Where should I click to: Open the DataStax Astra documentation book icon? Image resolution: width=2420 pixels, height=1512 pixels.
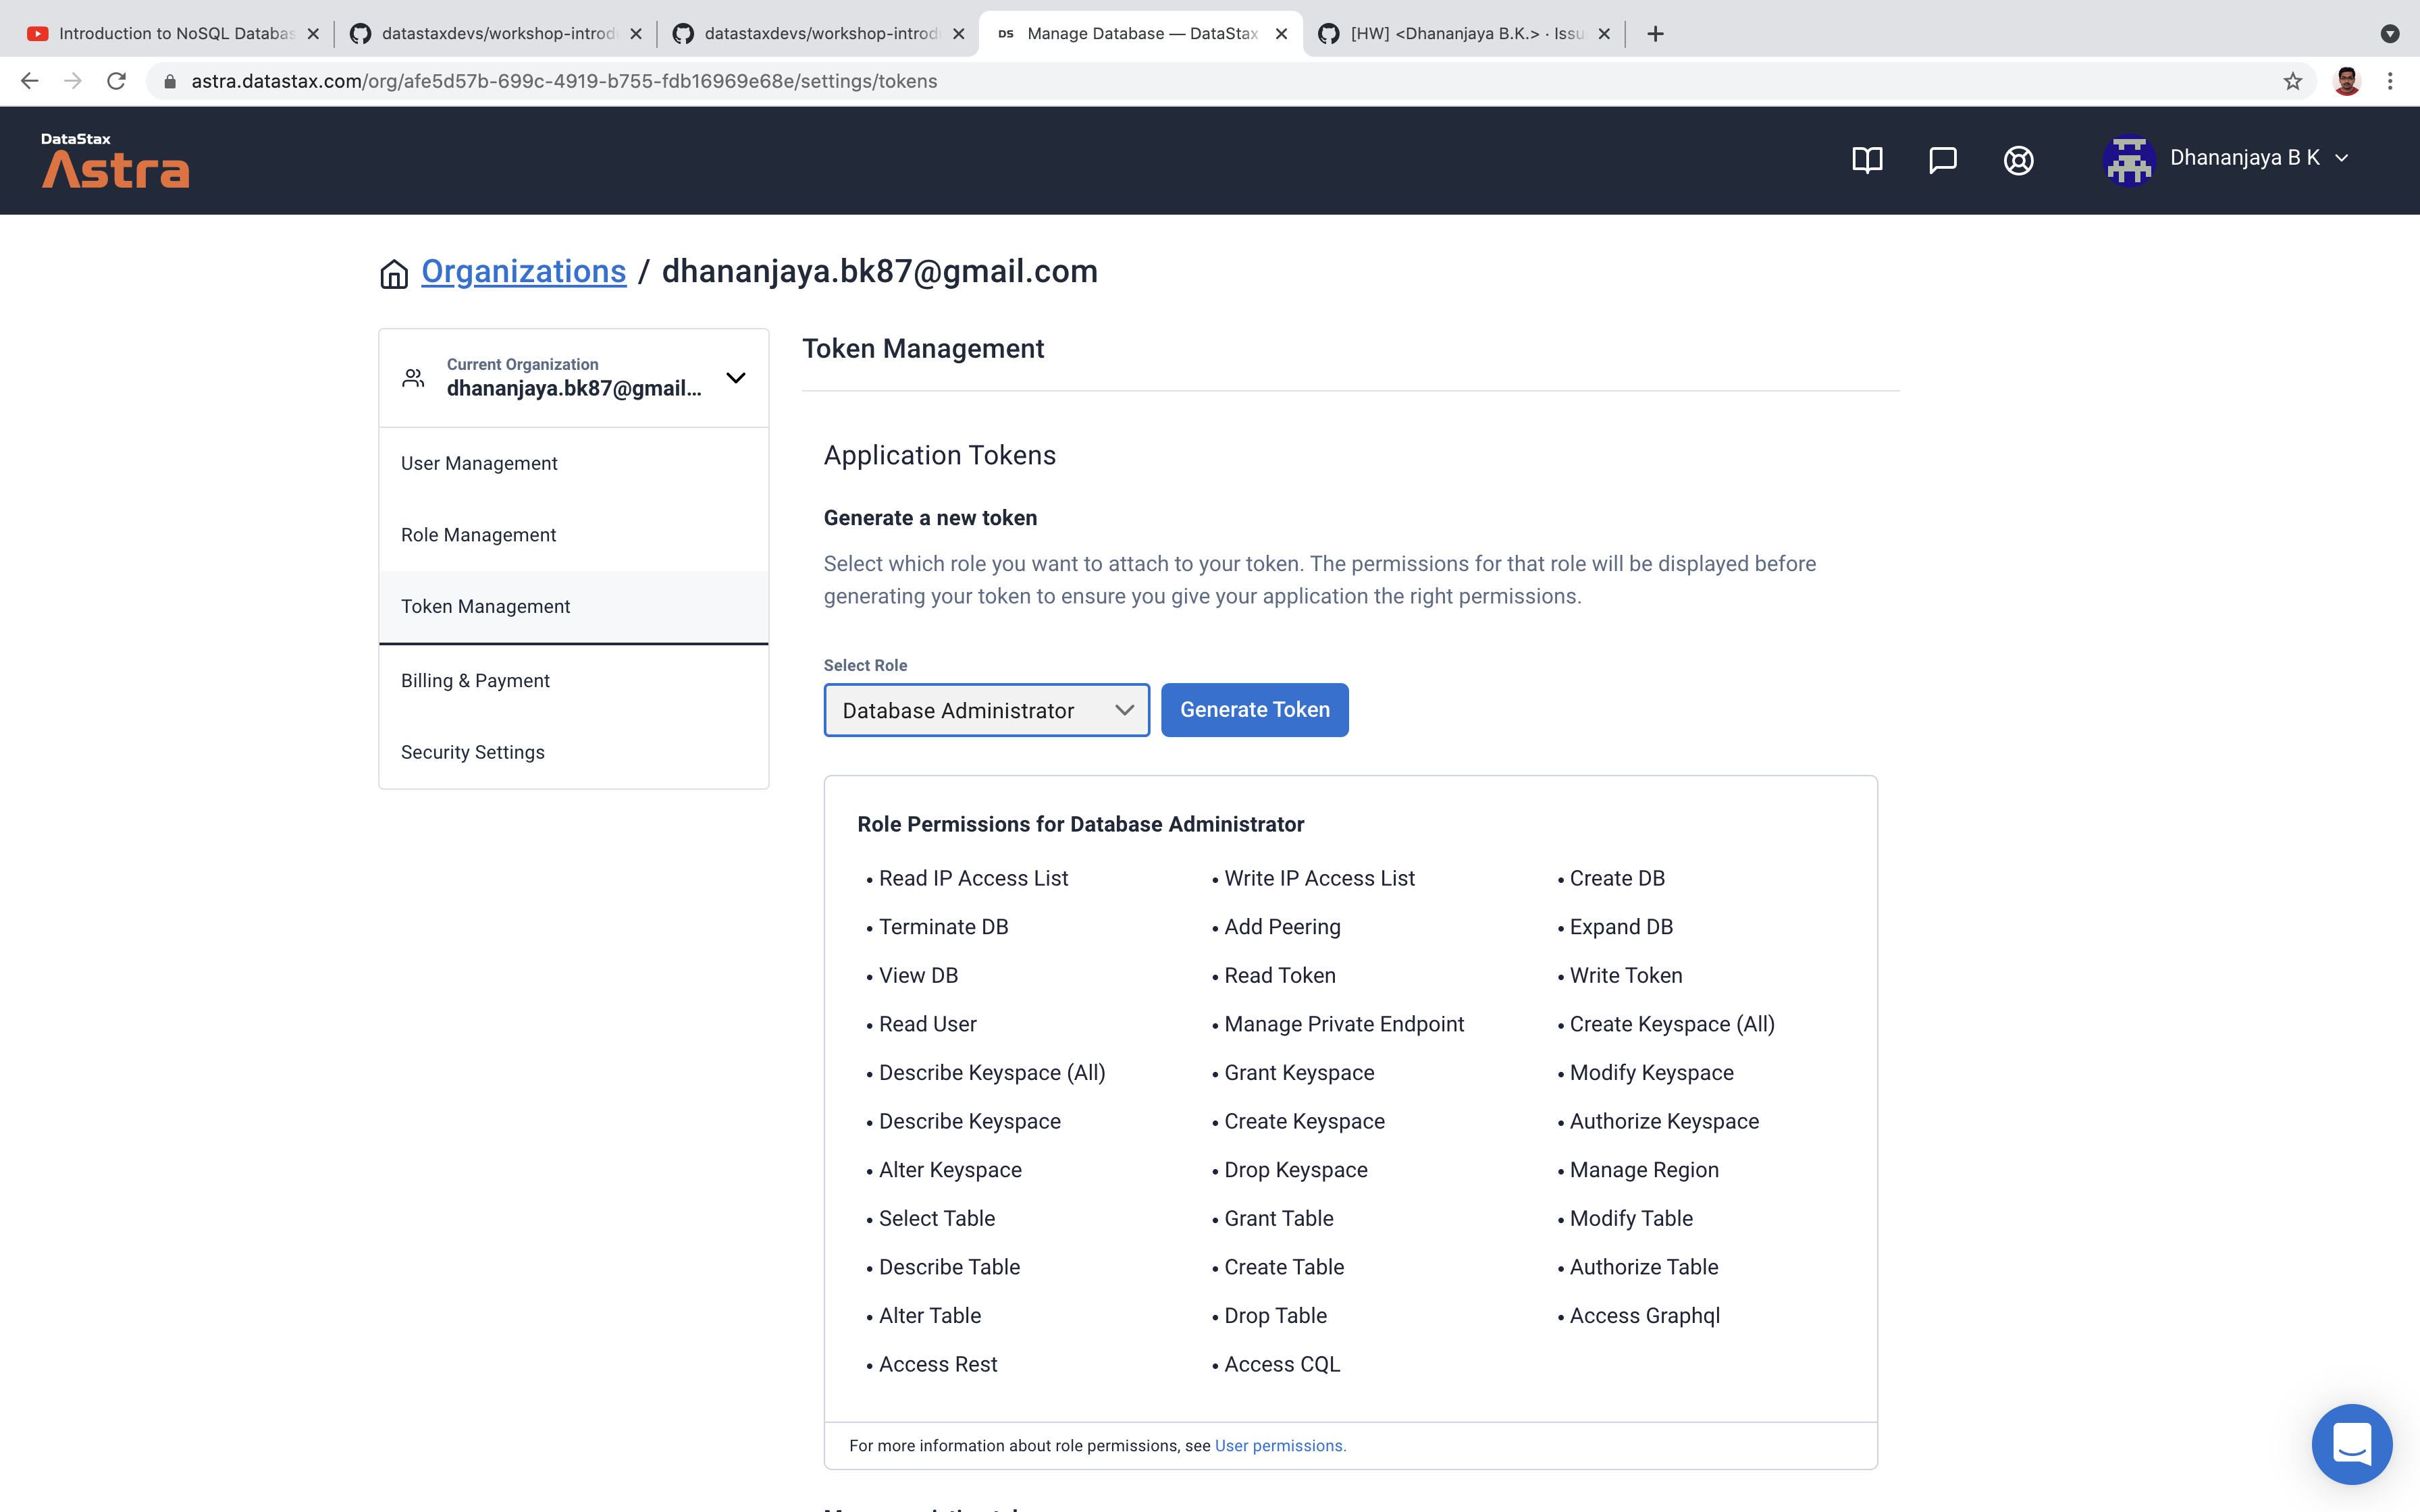coord(1868,160)
